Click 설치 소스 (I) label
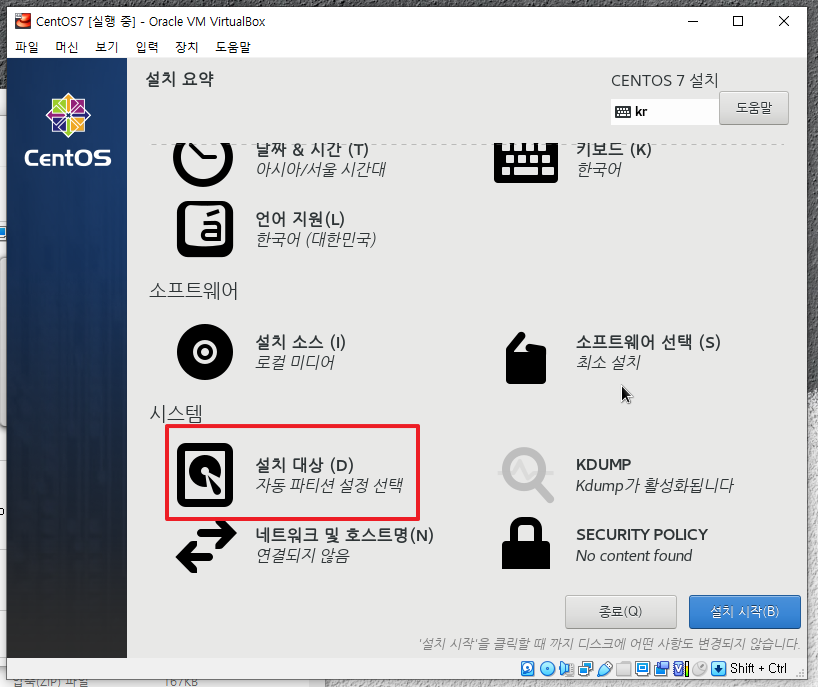818x687 pixels. coord(300,342)
